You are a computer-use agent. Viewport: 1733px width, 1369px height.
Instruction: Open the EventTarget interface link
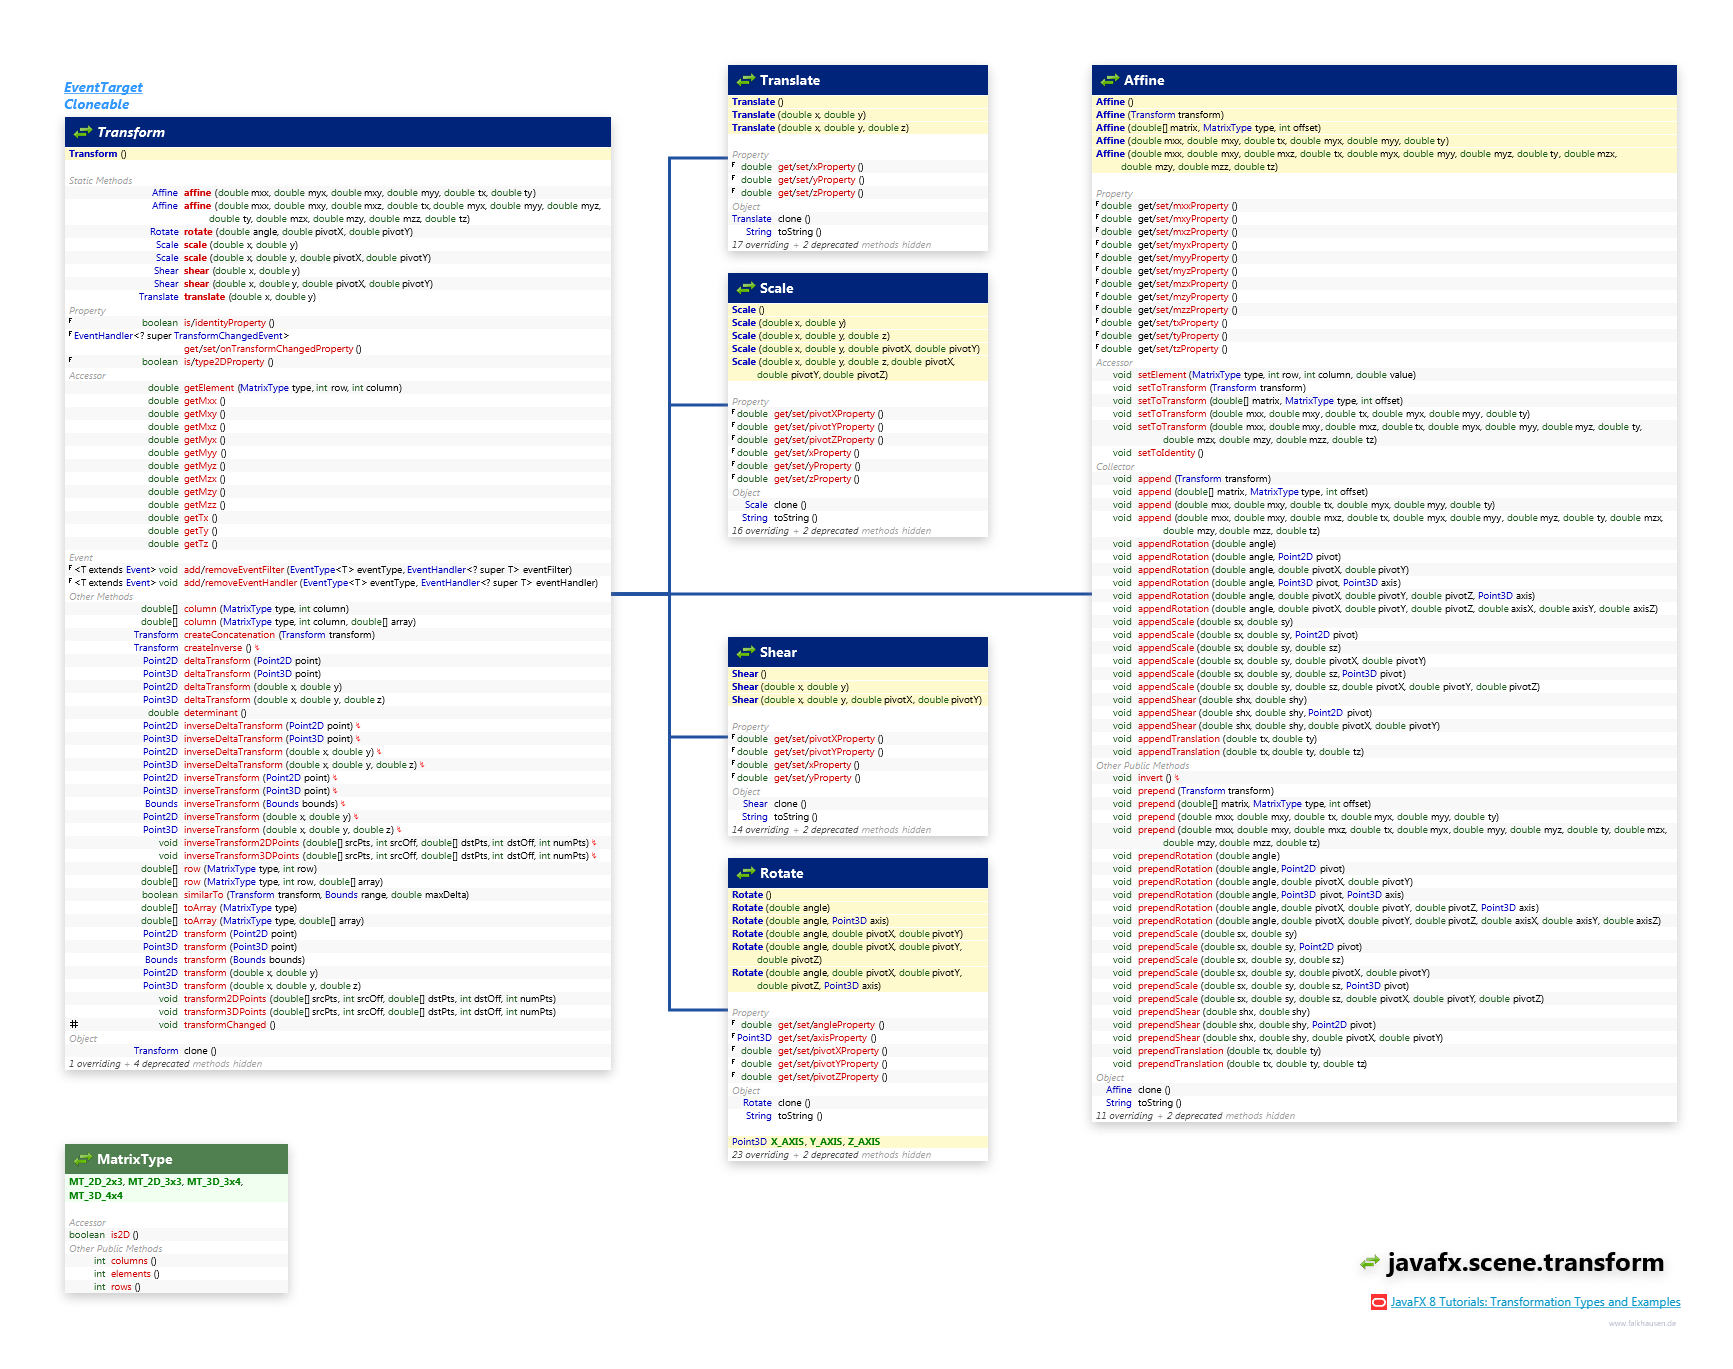(x=103, y=87)
